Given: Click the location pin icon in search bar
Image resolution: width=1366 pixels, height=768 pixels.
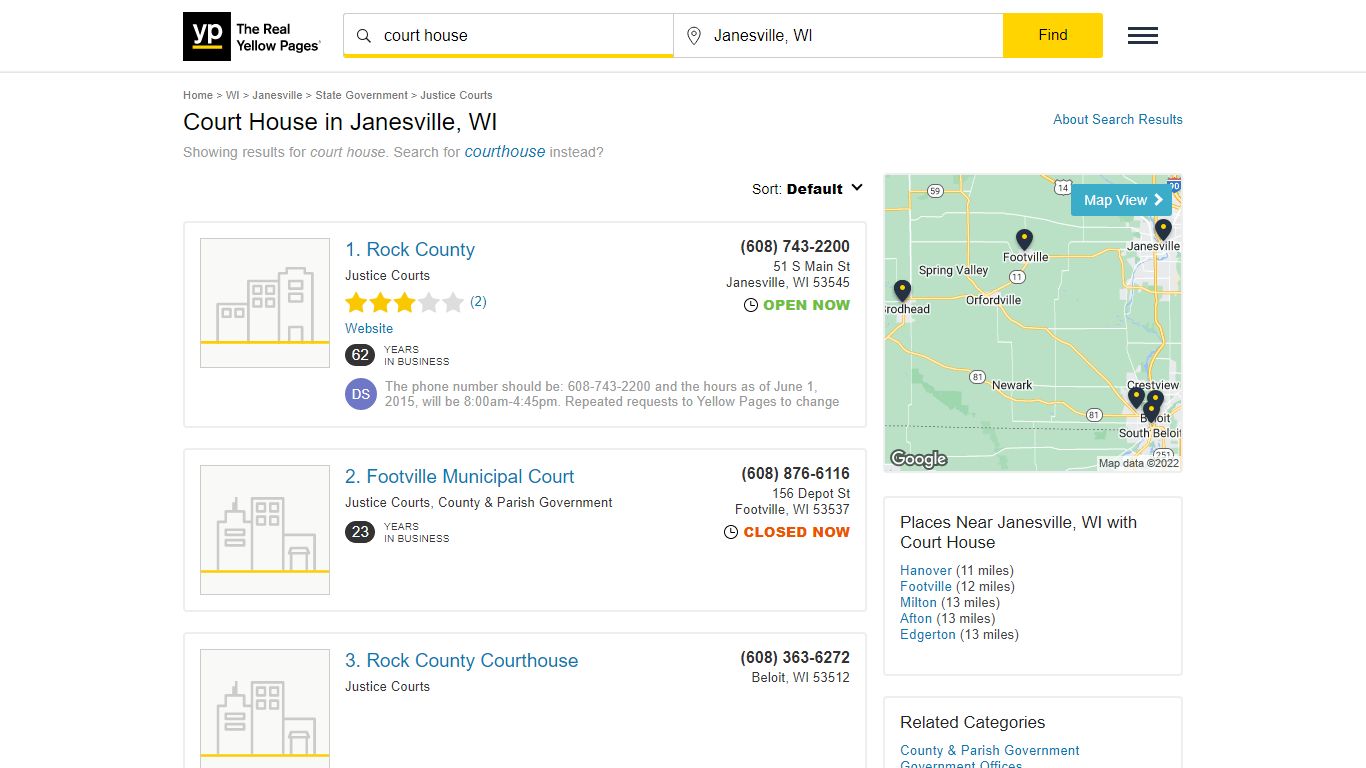Looking at the screenshot, I should click(x=694, y=36).
